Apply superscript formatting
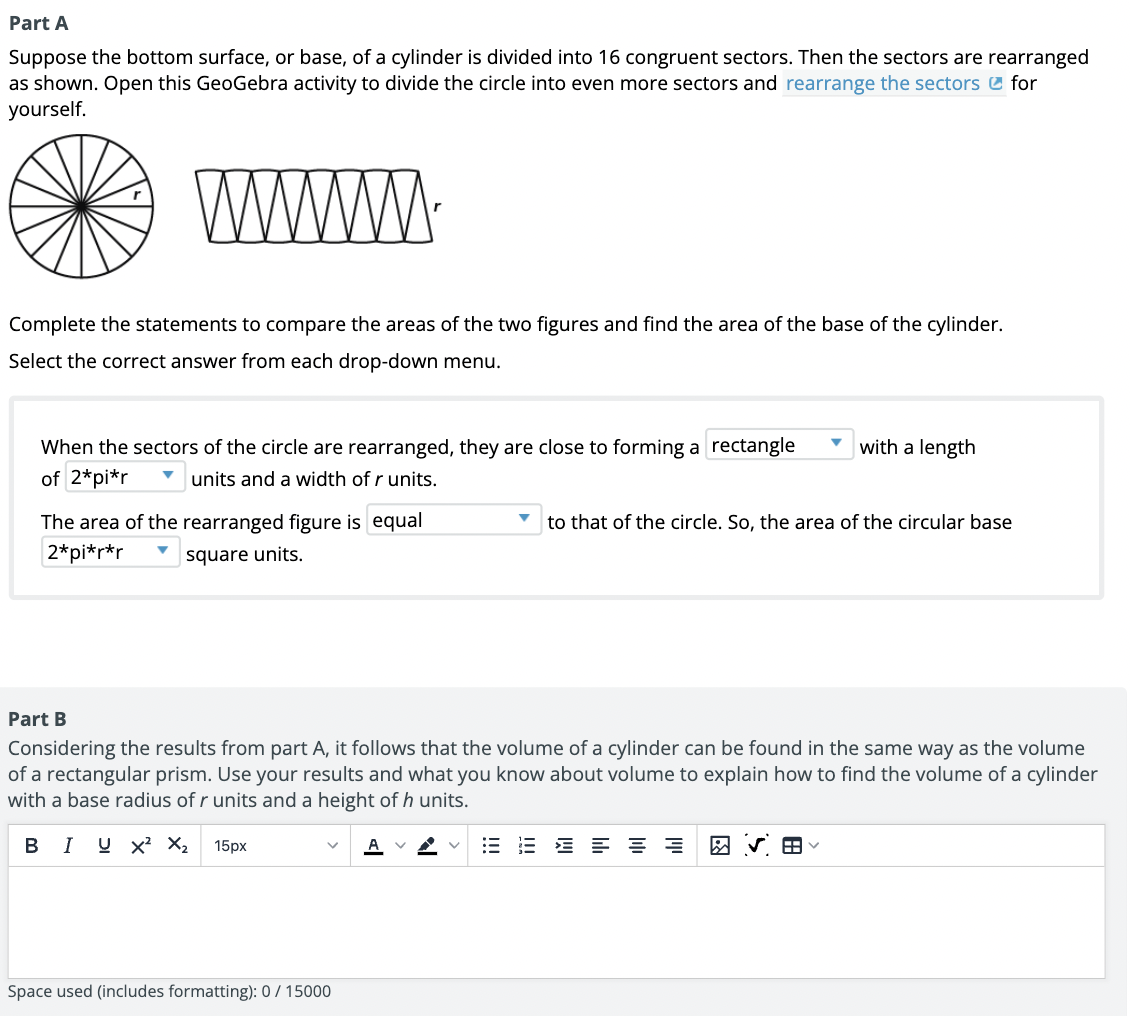Image resolution: width=1130 pixels, height=1016 pixels. point(139,845)
